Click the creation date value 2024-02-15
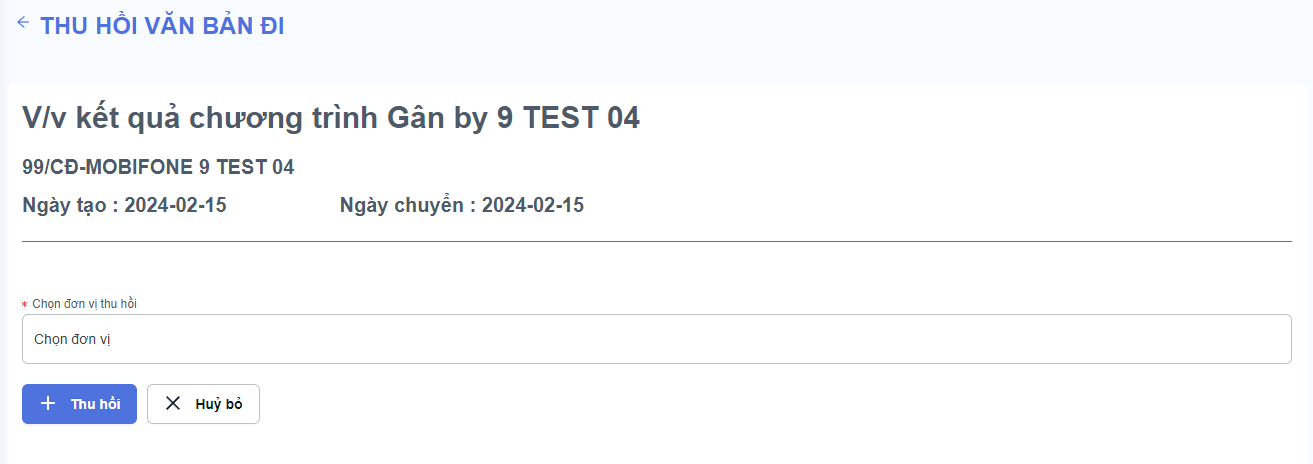Viewport: 1313px width, 464px height. 176,206
